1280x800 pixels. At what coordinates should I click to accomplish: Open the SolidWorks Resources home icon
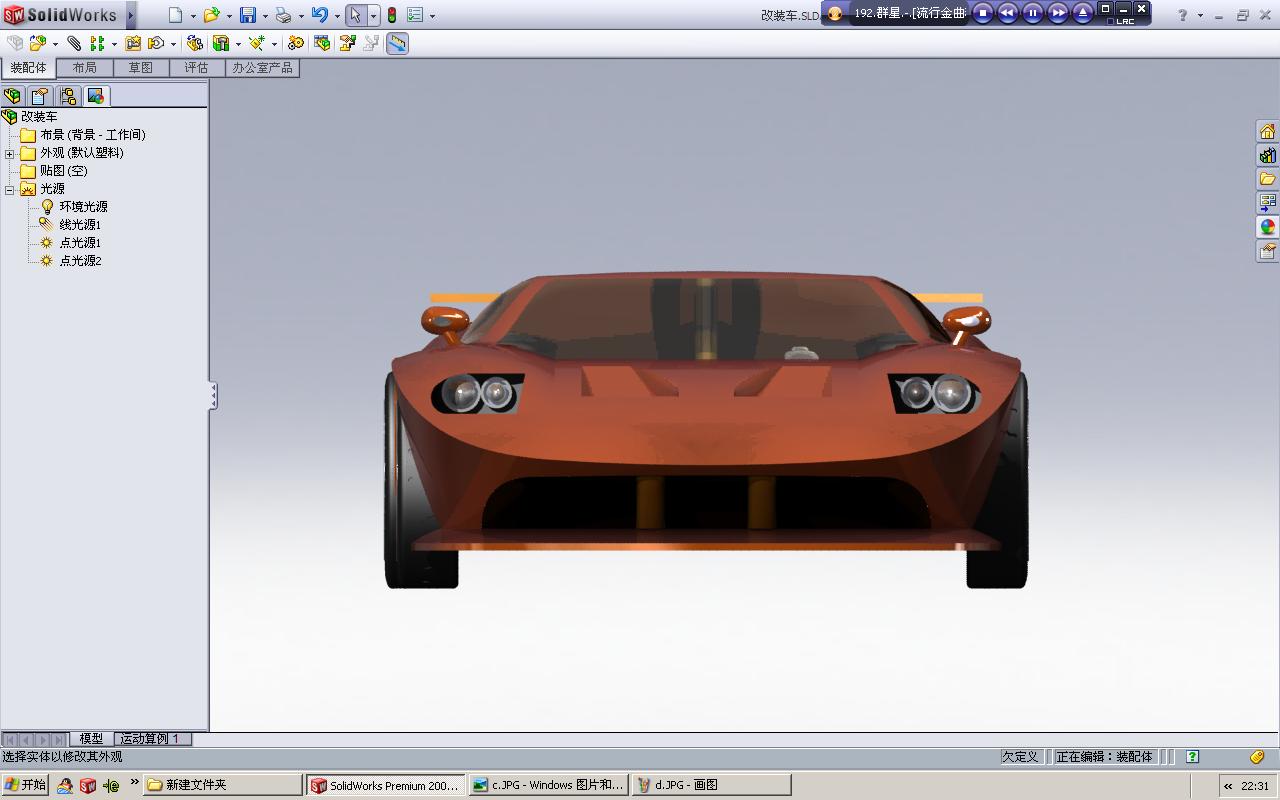click(x=1268, y=132)
